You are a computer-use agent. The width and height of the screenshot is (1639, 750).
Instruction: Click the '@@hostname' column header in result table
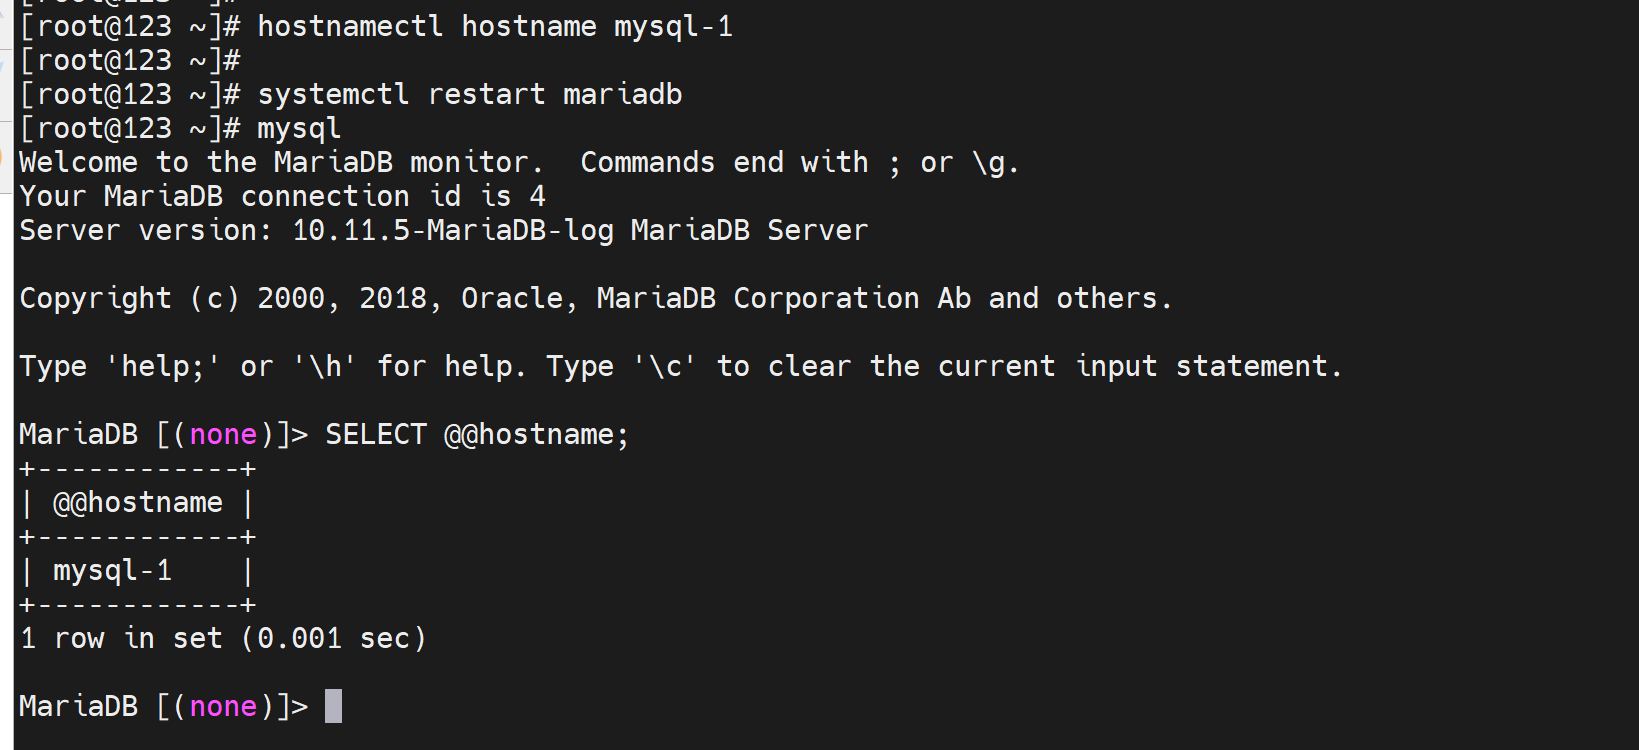click(x=138, y=503)
